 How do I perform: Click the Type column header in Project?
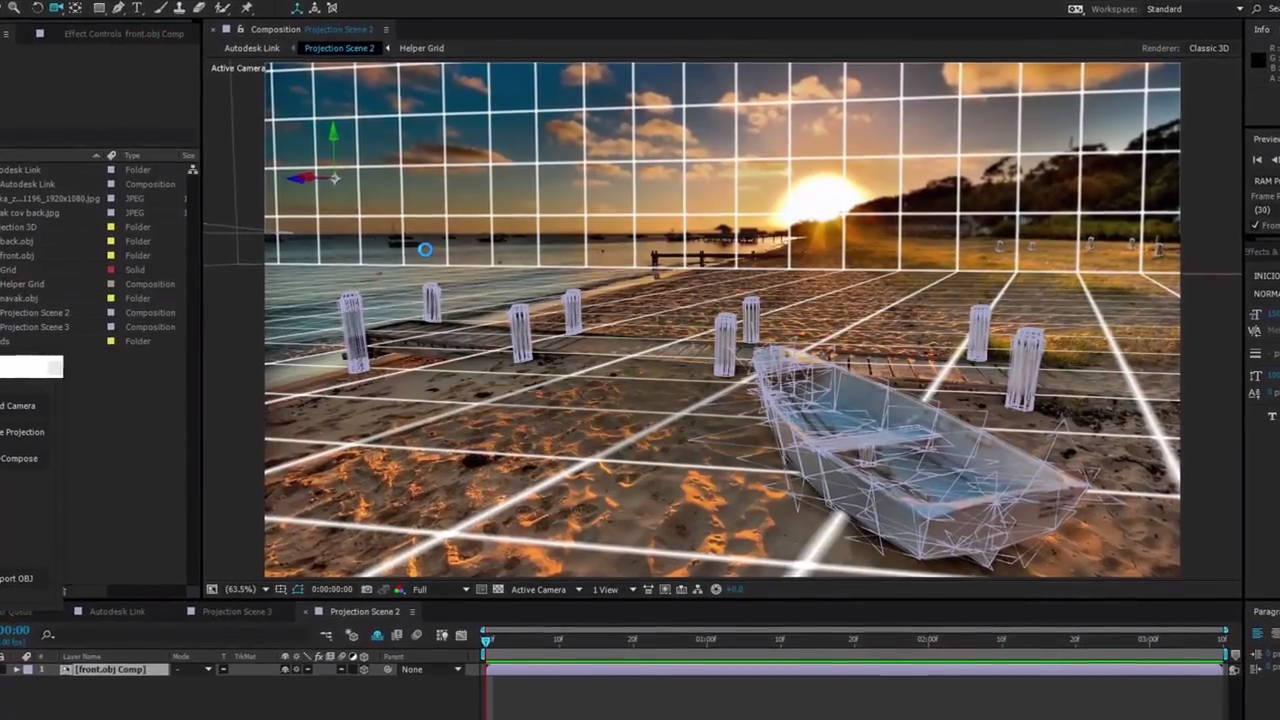(132, 155)
